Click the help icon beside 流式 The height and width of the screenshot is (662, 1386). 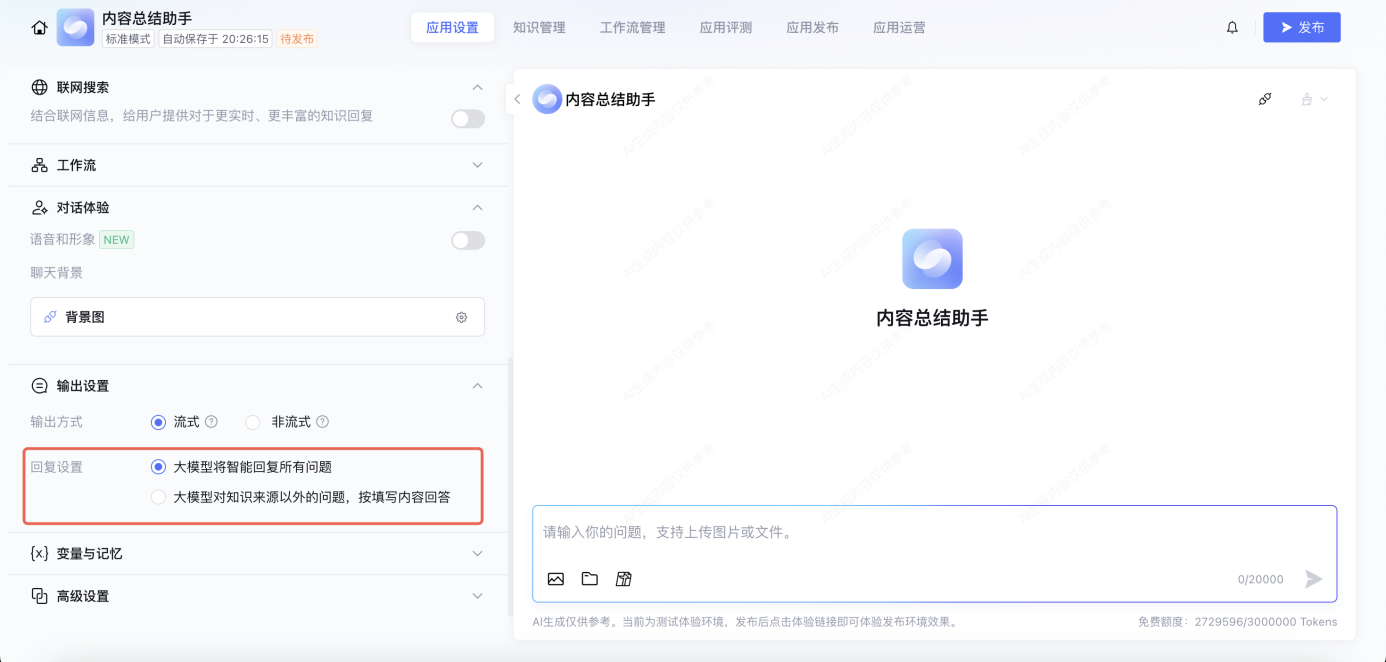tap(211, 422)
